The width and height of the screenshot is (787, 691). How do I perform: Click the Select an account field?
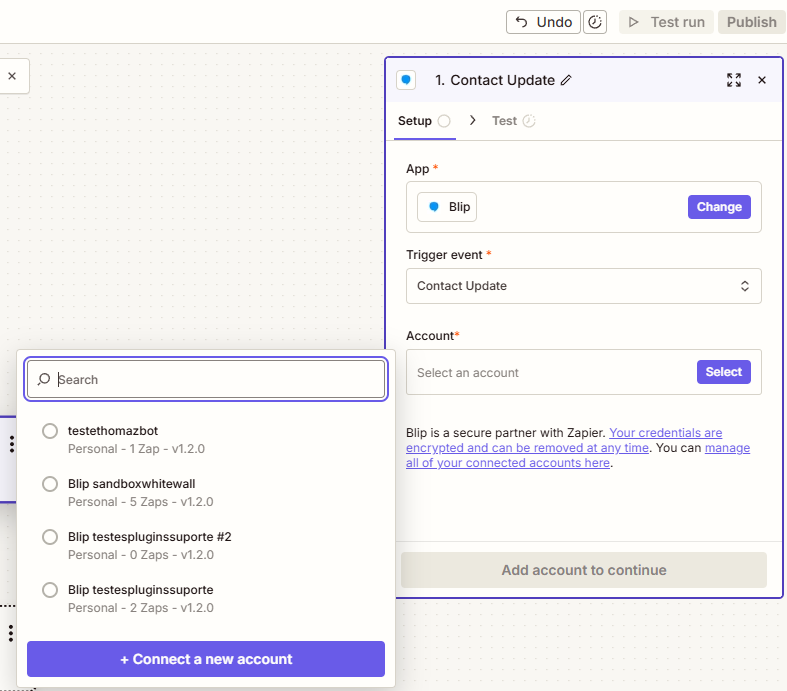tap(584, 372)
